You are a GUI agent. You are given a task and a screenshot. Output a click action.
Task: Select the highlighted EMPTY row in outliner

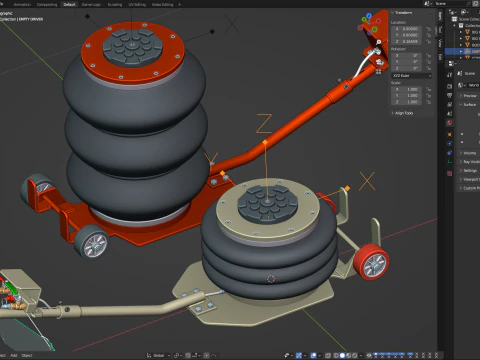(x=463, y=51)
